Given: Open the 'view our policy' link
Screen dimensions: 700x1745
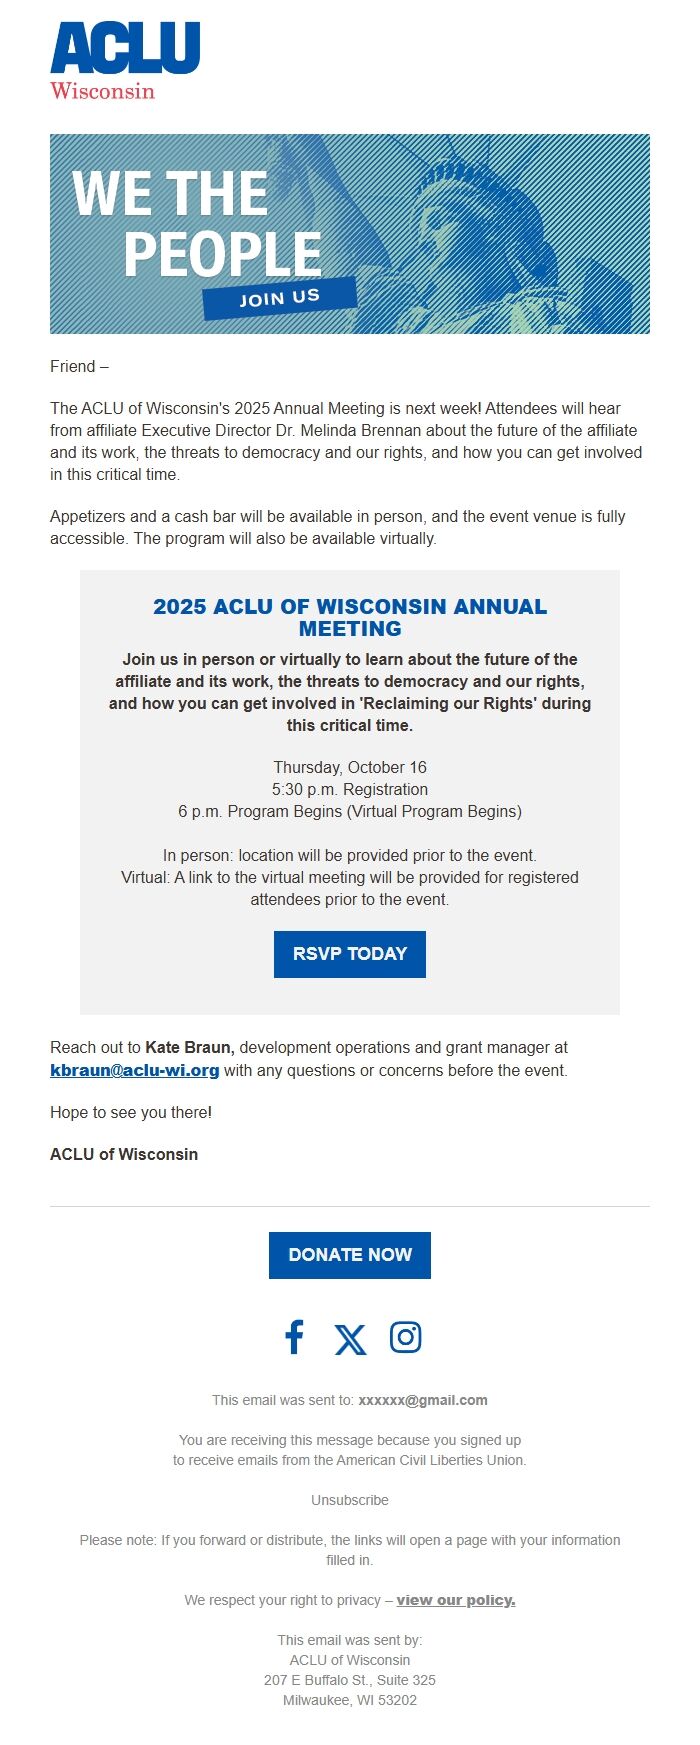Looking at the screenshot, I should [x=456, y=1600].
